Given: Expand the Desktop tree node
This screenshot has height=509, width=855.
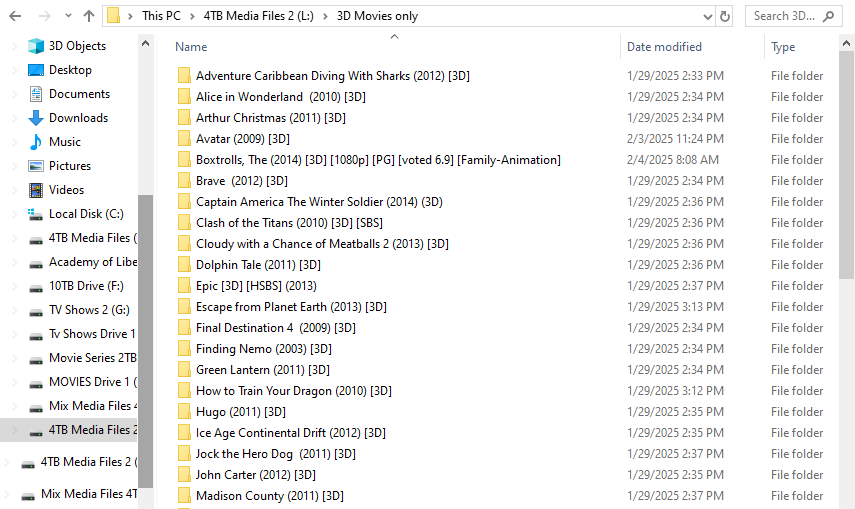Looking at the screenshot, I should point(14,70).
